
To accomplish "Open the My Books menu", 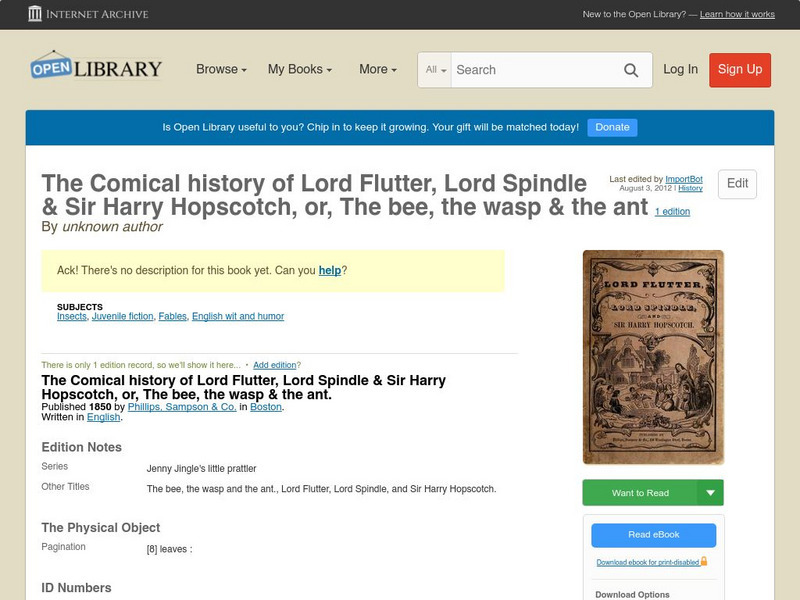I will coord(302,70).
